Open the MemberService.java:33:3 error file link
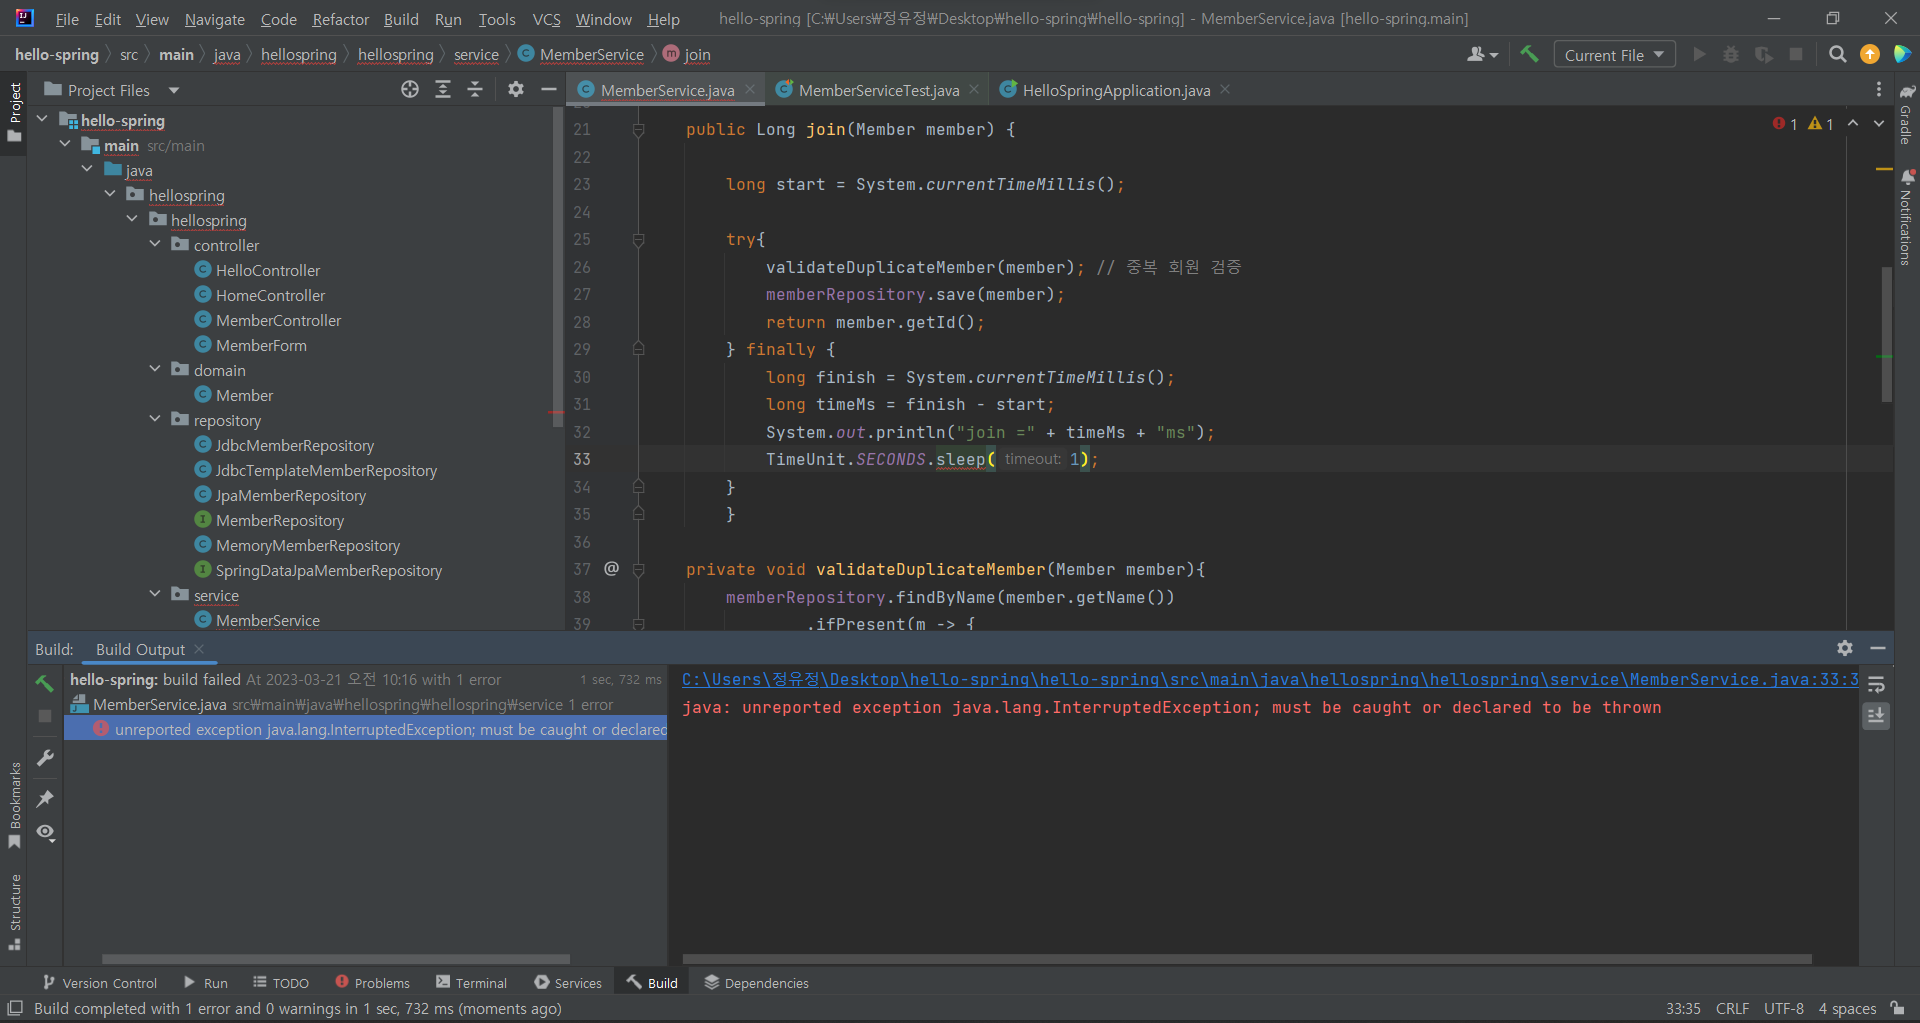This screenshot has height=1023, width=1920. (1270, 679)
